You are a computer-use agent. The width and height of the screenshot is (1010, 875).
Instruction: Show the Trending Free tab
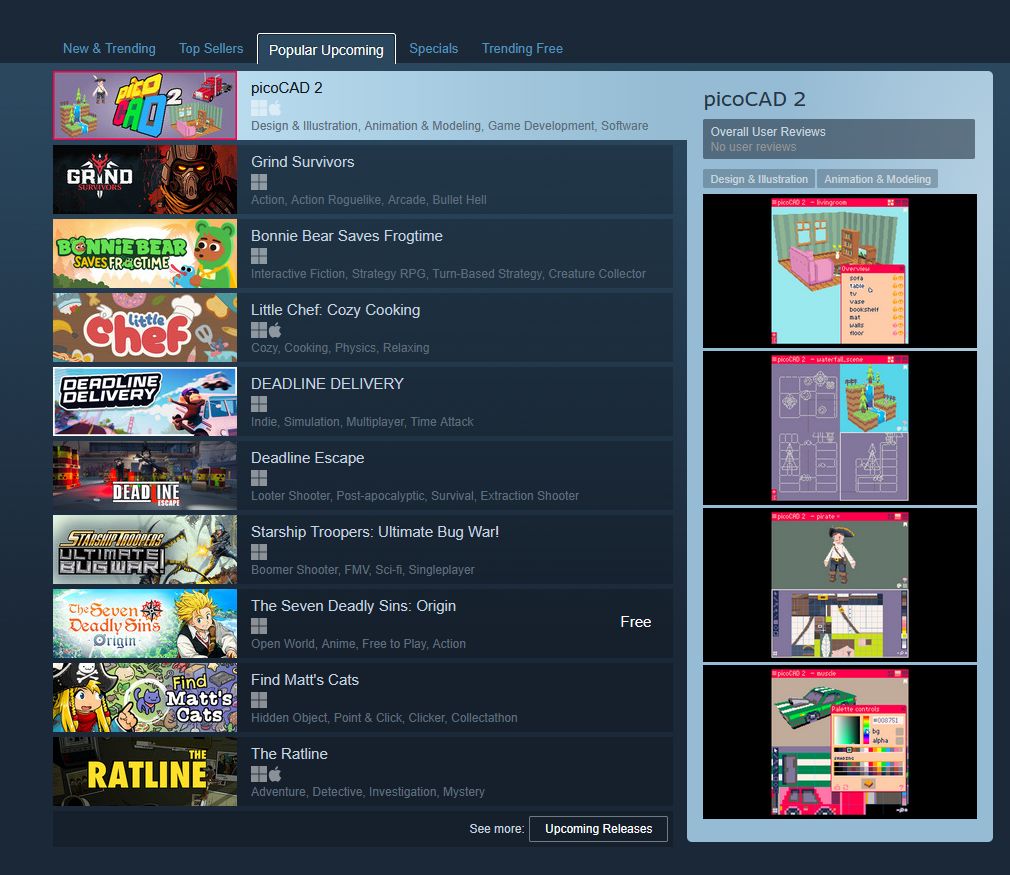(x=522, y=48)
